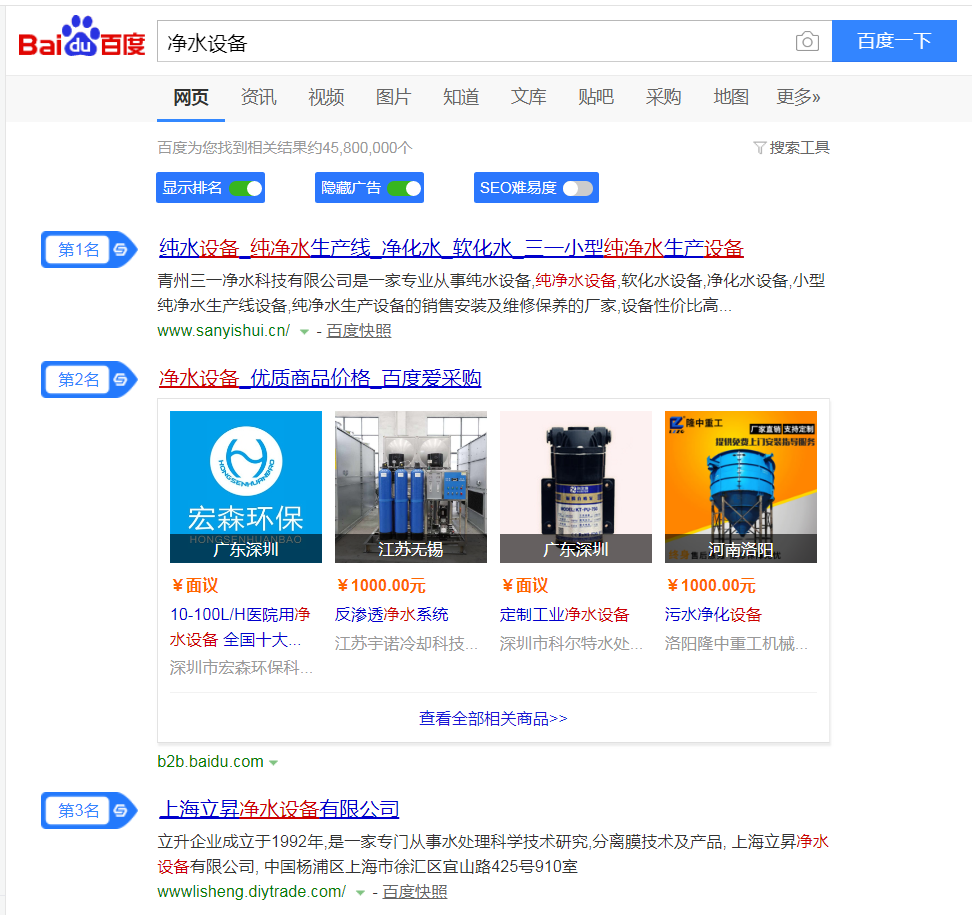Toggle the 显示排名 switch
This screenshot has height=915, width=972.
245,188
